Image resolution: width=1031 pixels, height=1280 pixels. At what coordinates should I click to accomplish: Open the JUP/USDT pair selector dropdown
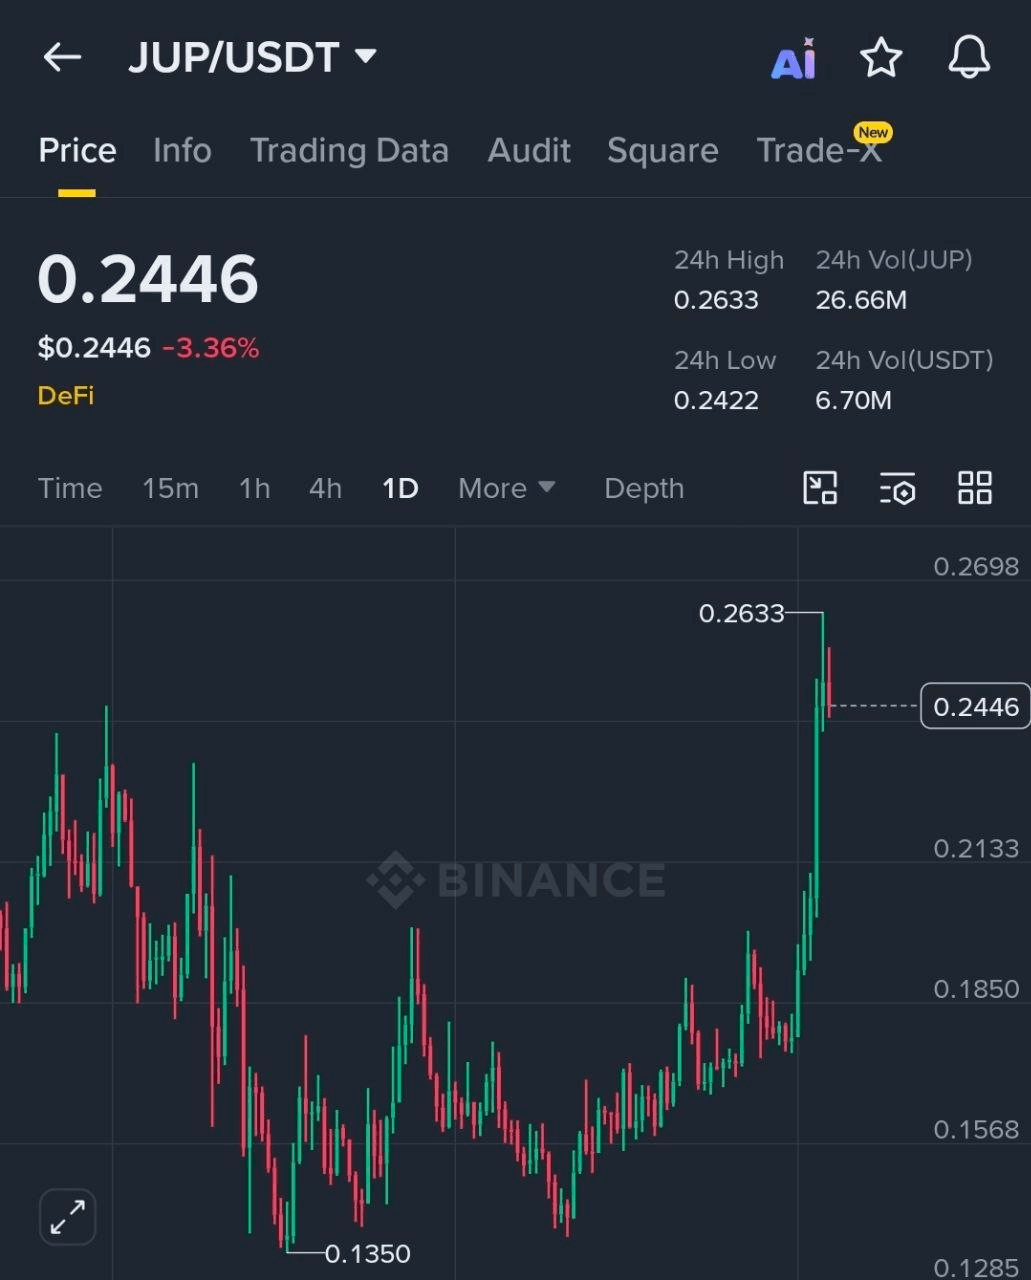pos(252,57)
